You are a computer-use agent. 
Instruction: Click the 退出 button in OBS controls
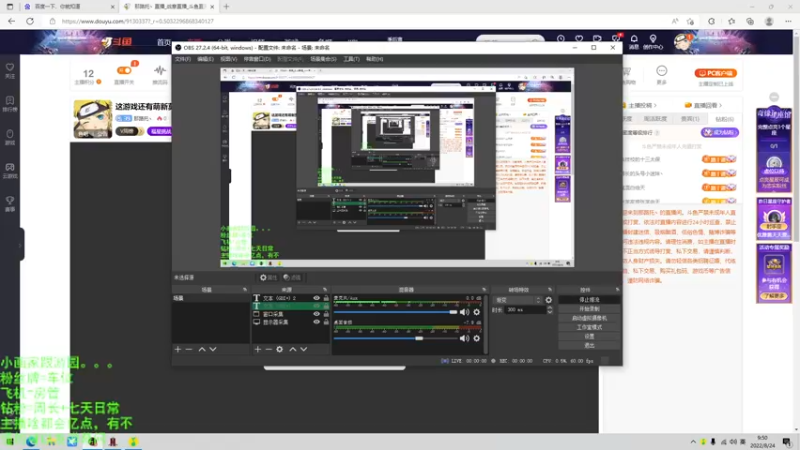pyautogui.click(x=589, y=345)
